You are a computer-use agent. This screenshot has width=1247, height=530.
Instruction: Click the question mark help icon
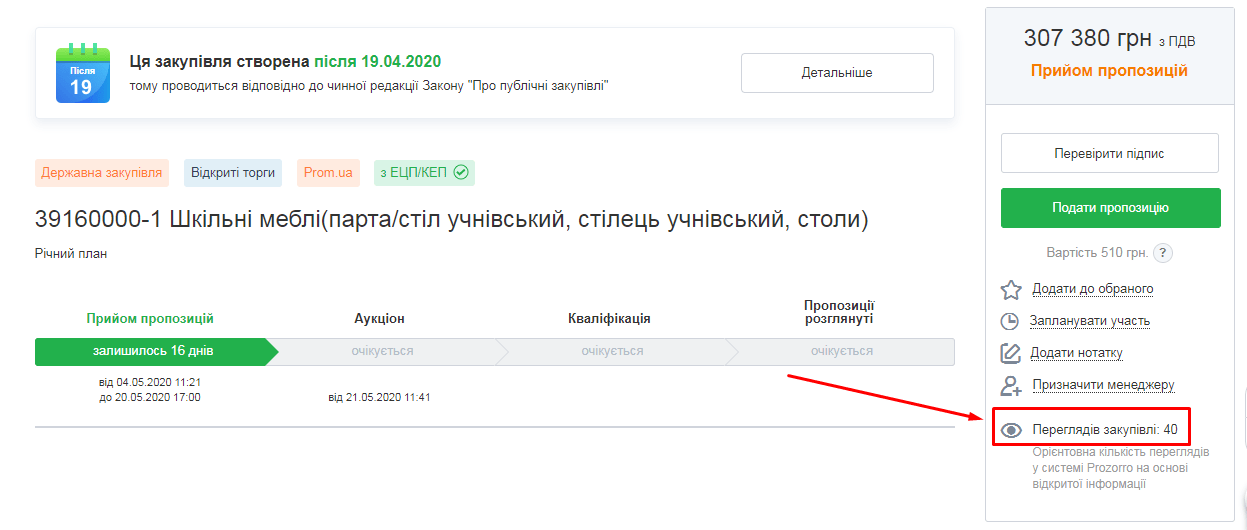click(1163, 253)
